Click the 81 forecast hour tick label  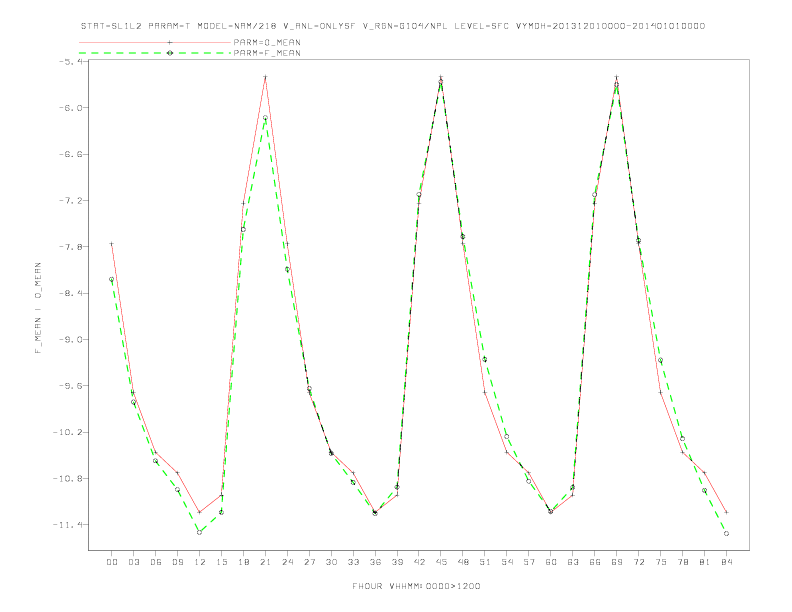705,562
